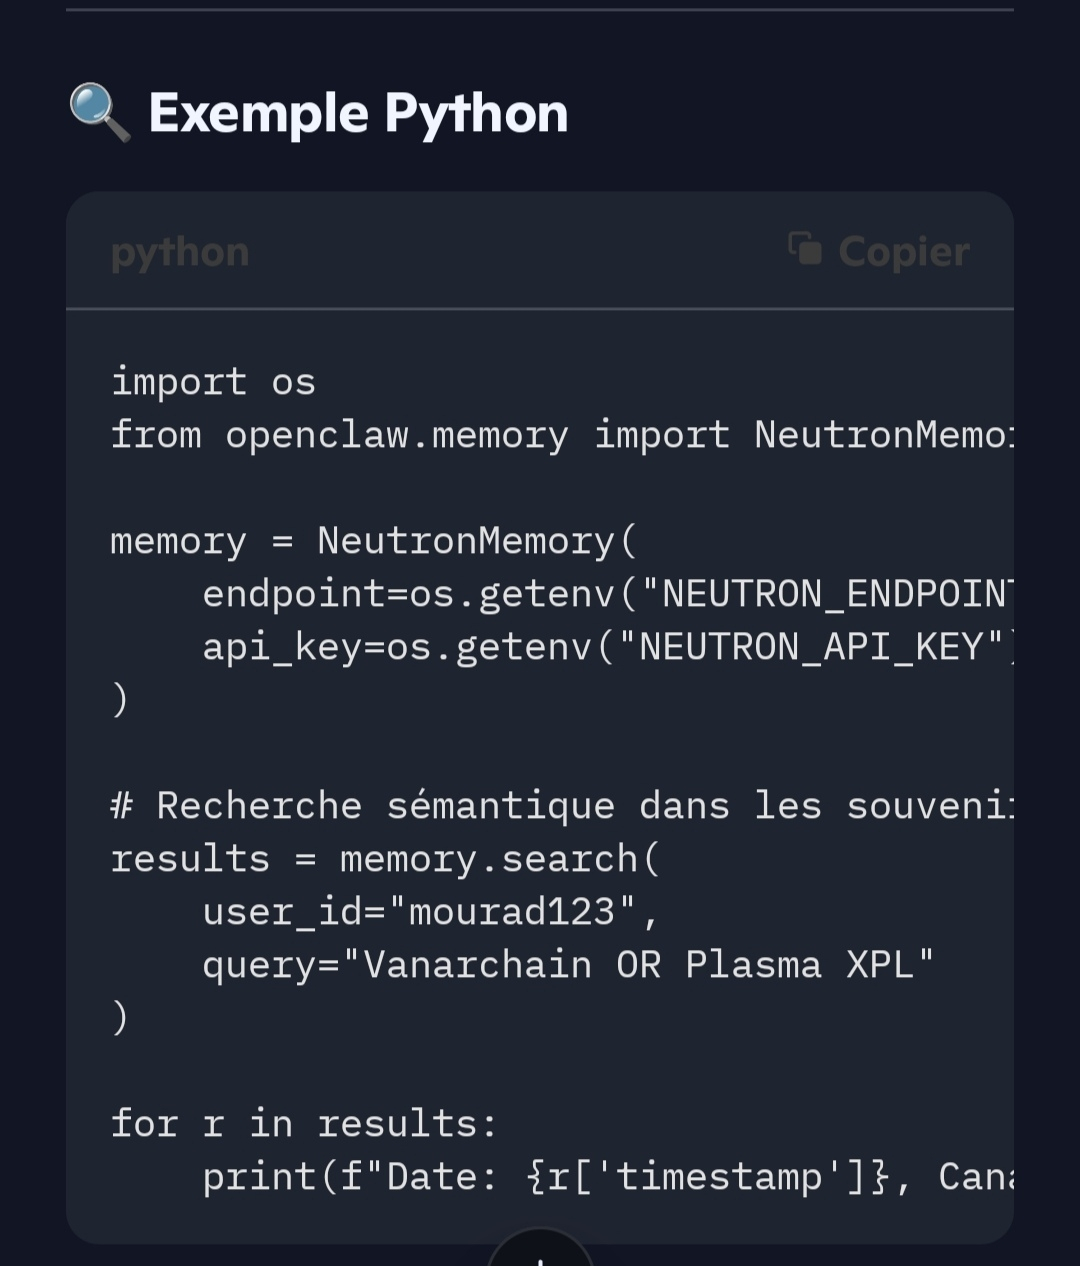
Task: Click the word NeutronMemory in the assignment
Action: pos(466,541)
